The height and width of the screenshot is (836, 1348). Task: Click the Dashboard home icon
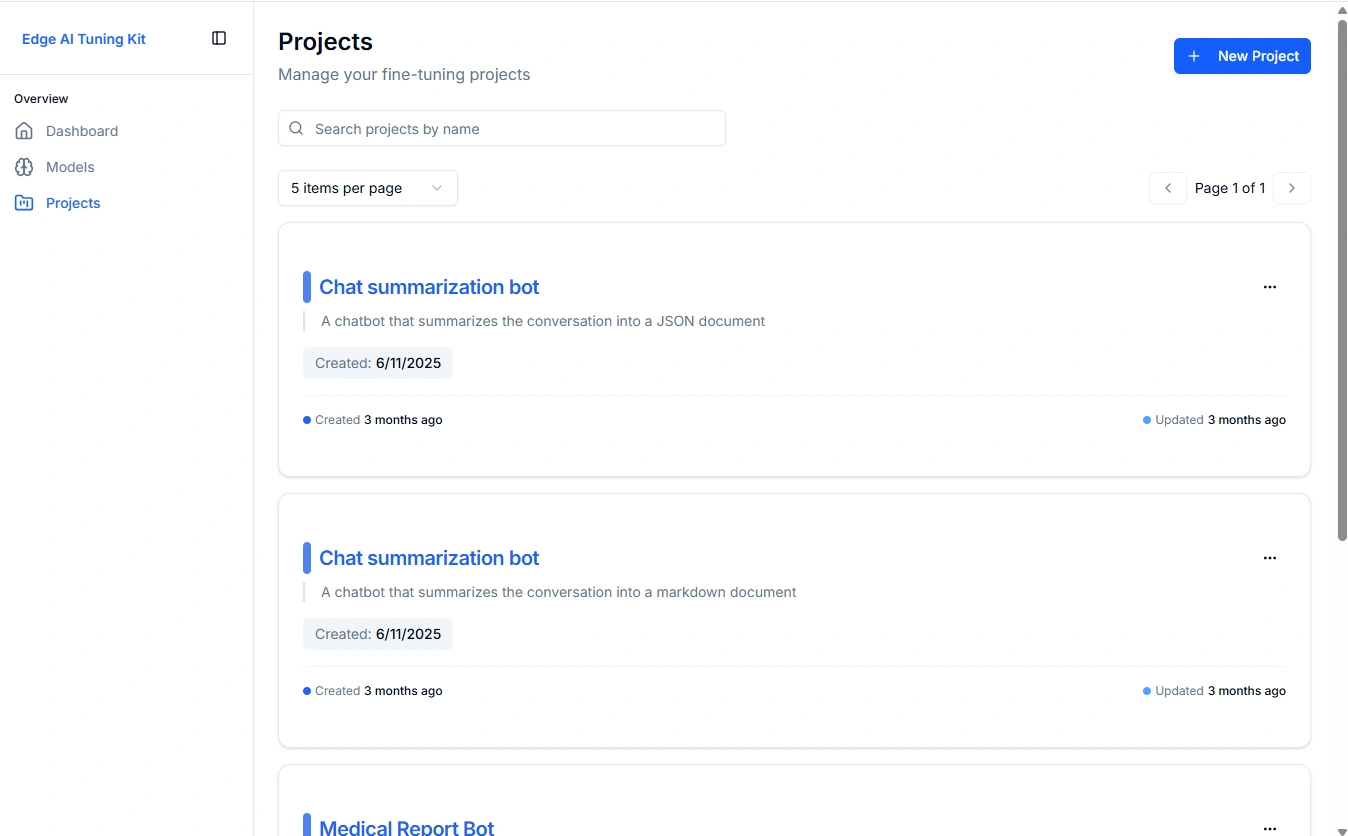24,131
